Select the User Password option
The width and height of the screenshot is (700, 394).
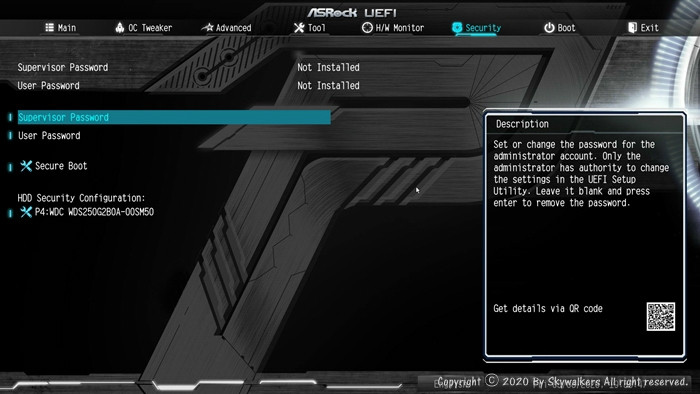[x=49, y=136]
